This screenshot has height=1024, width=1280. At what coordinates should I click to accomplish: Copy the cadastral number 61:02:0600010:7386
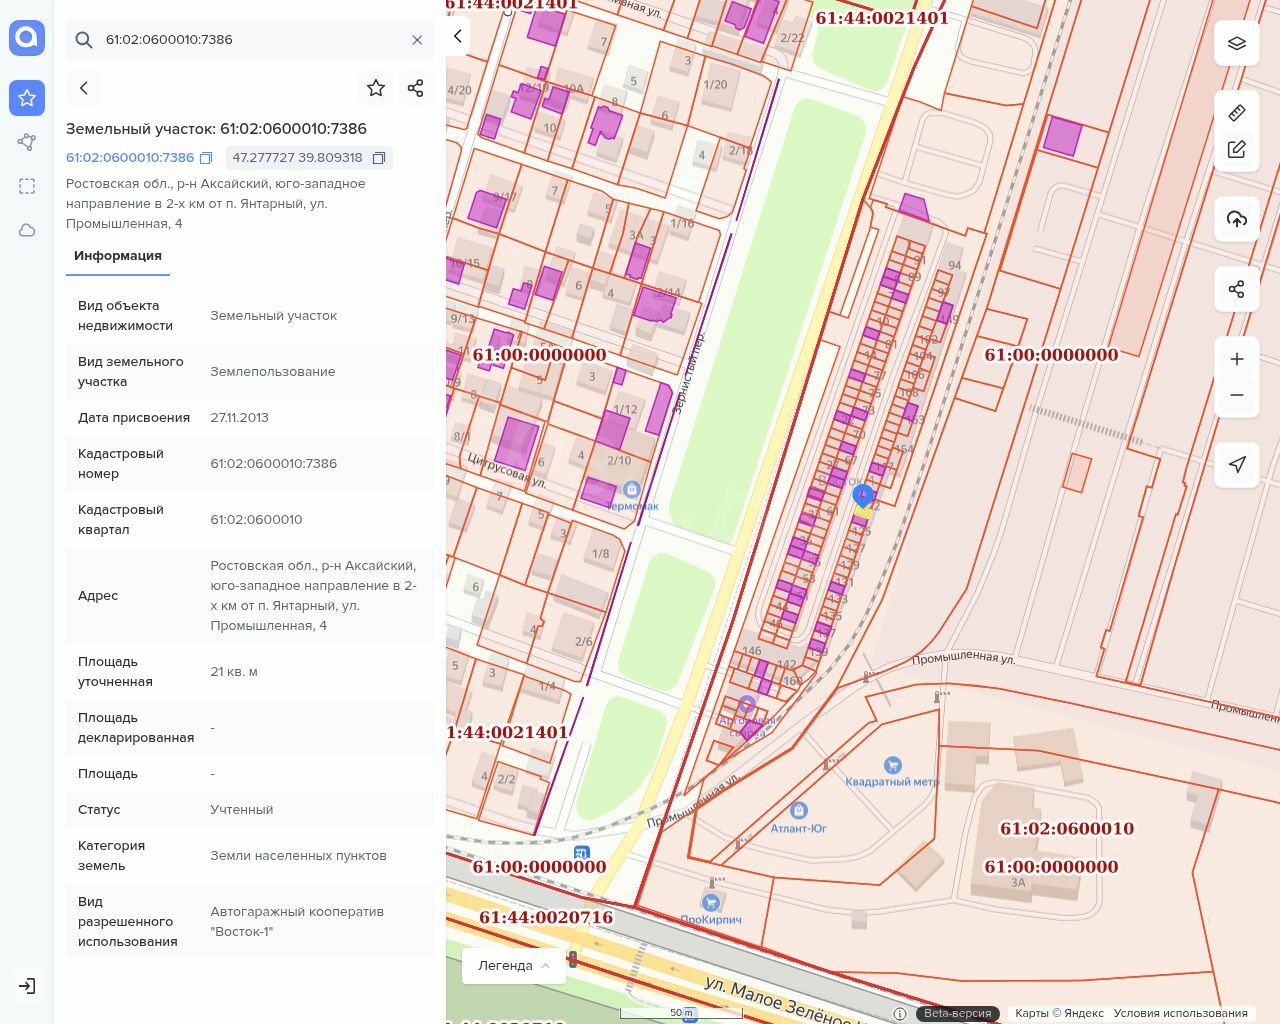click(206, 158)
